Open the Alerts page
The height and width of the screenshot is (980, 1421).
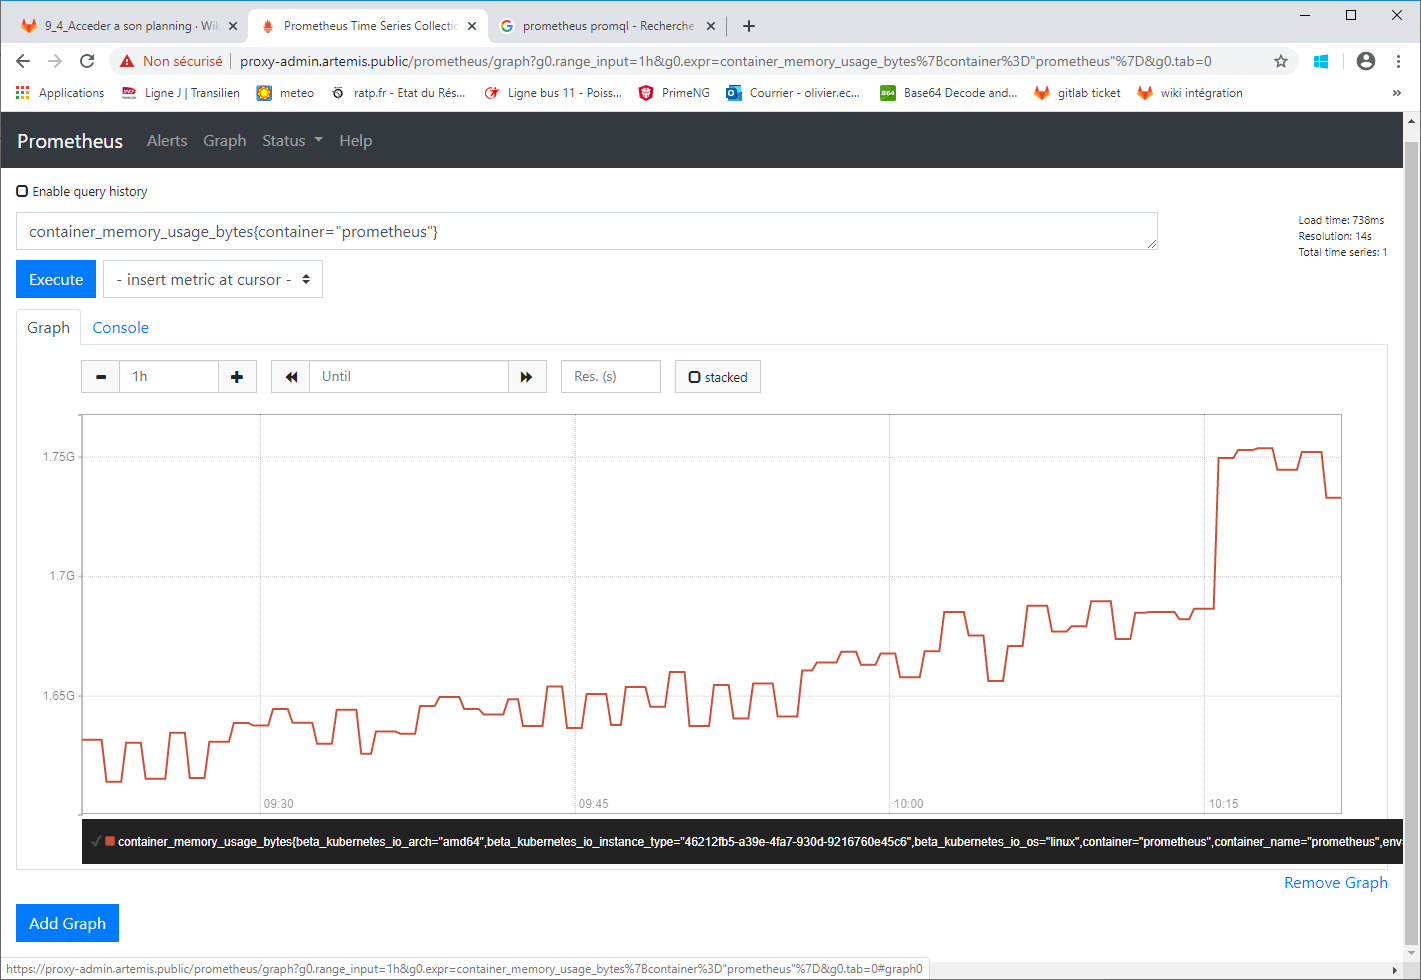pos(166,141)
